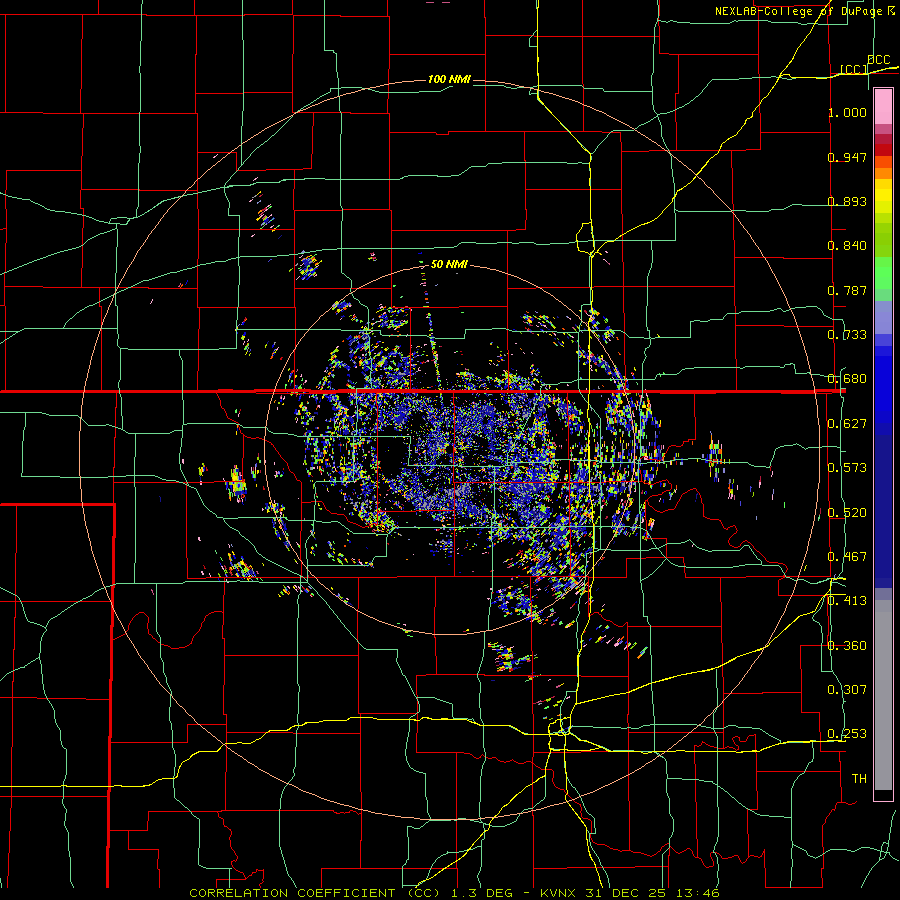
Task: Click the 0.840 scale label
Action: (x=847, y=246)
